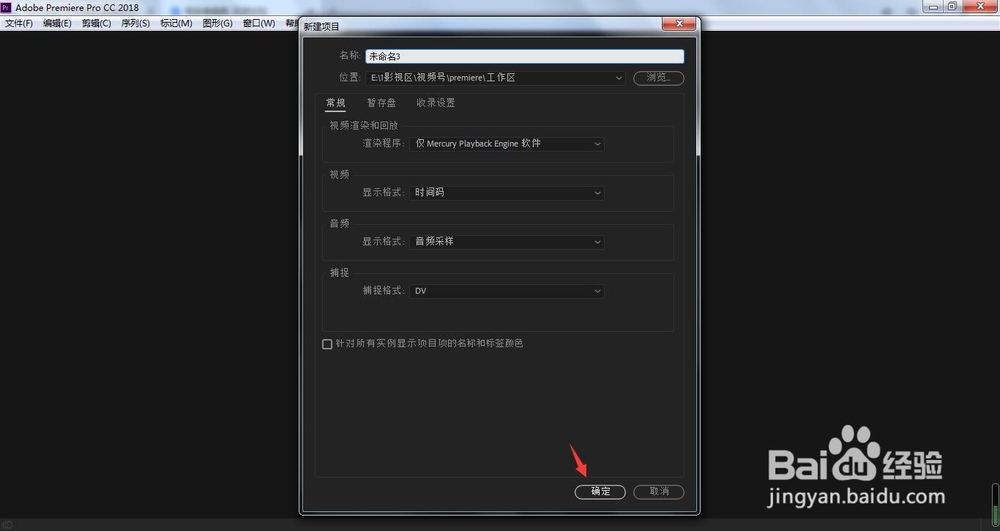Minimize the Premiere Pro main window

click(933, 6)
